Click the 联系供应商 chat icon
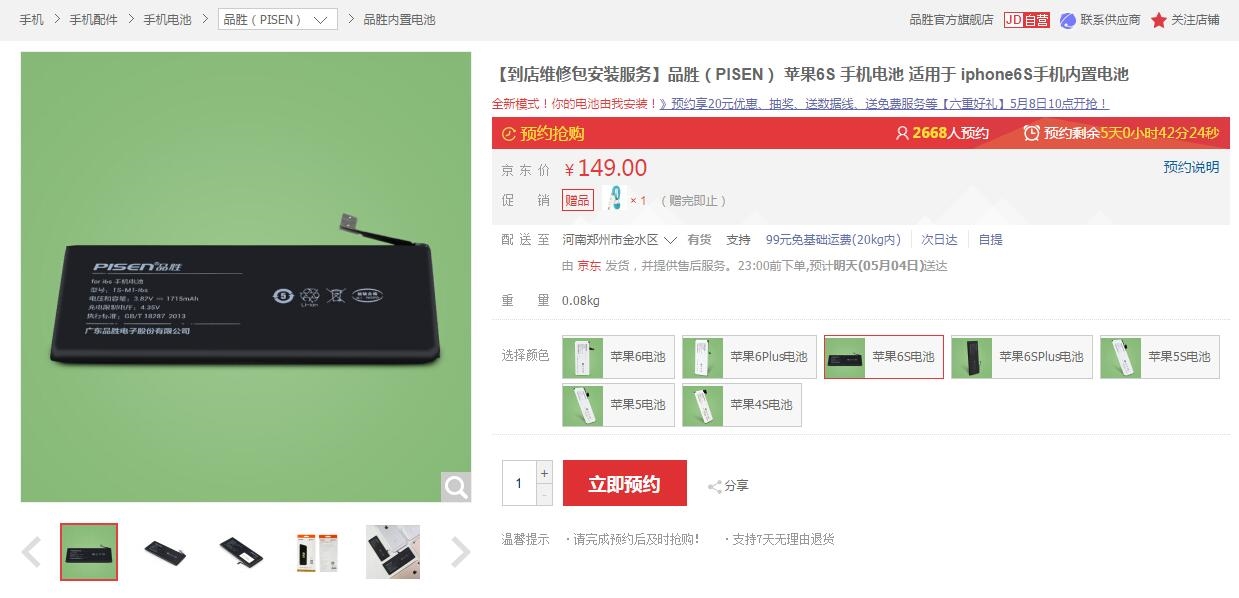Screen dimensions: 1239x598 point(1068,20)
